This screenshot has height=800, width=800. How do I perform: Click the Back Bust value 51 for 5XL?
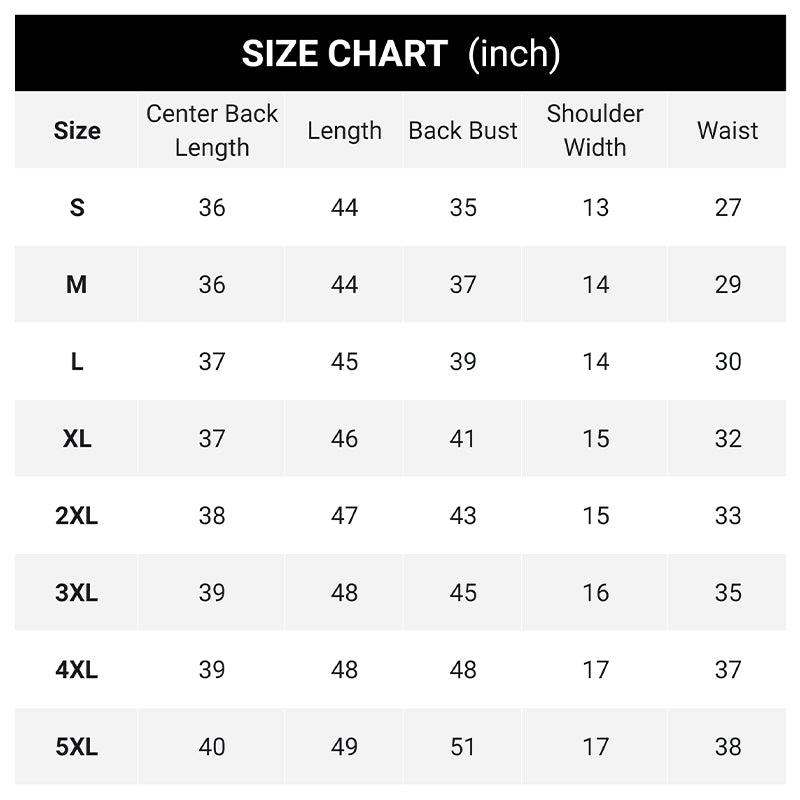pos(463,747)
